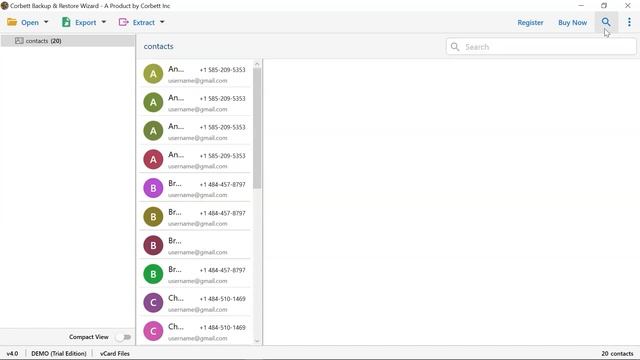Click the magnifier icon inside search box
Viewport: 640px width, 360px height.
click(455, 47)
